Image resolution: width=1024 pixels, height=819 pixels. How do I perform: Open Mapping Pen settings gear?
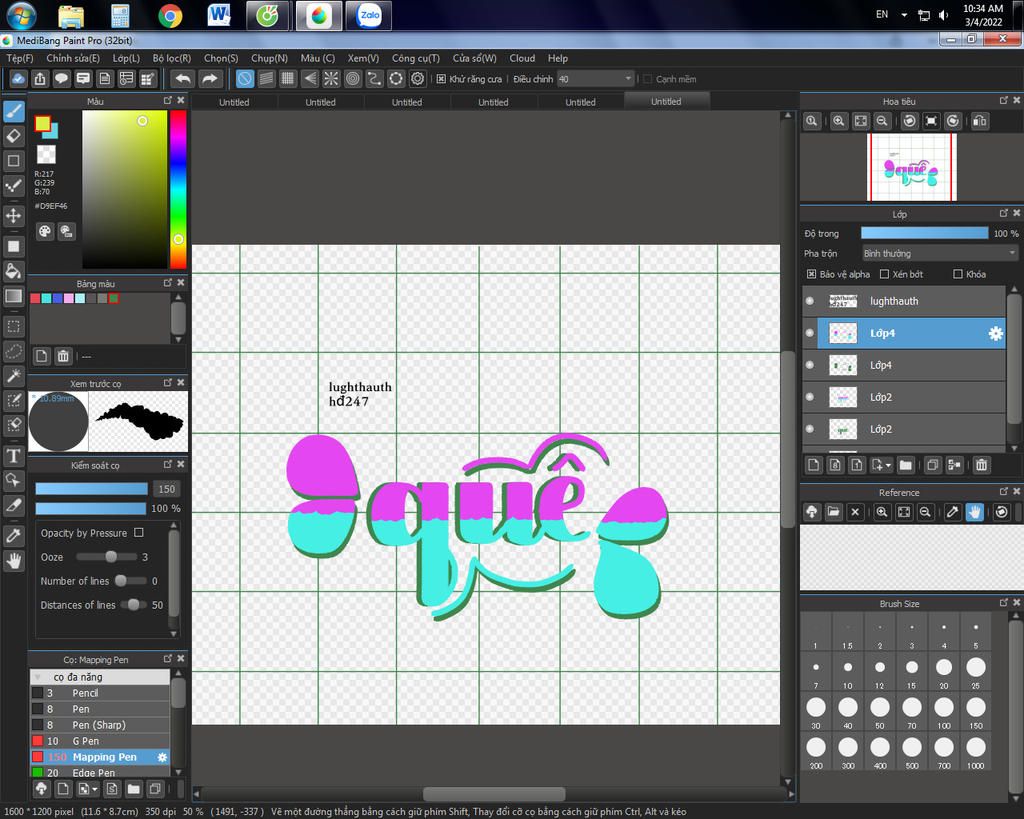[x=162, y=757]
